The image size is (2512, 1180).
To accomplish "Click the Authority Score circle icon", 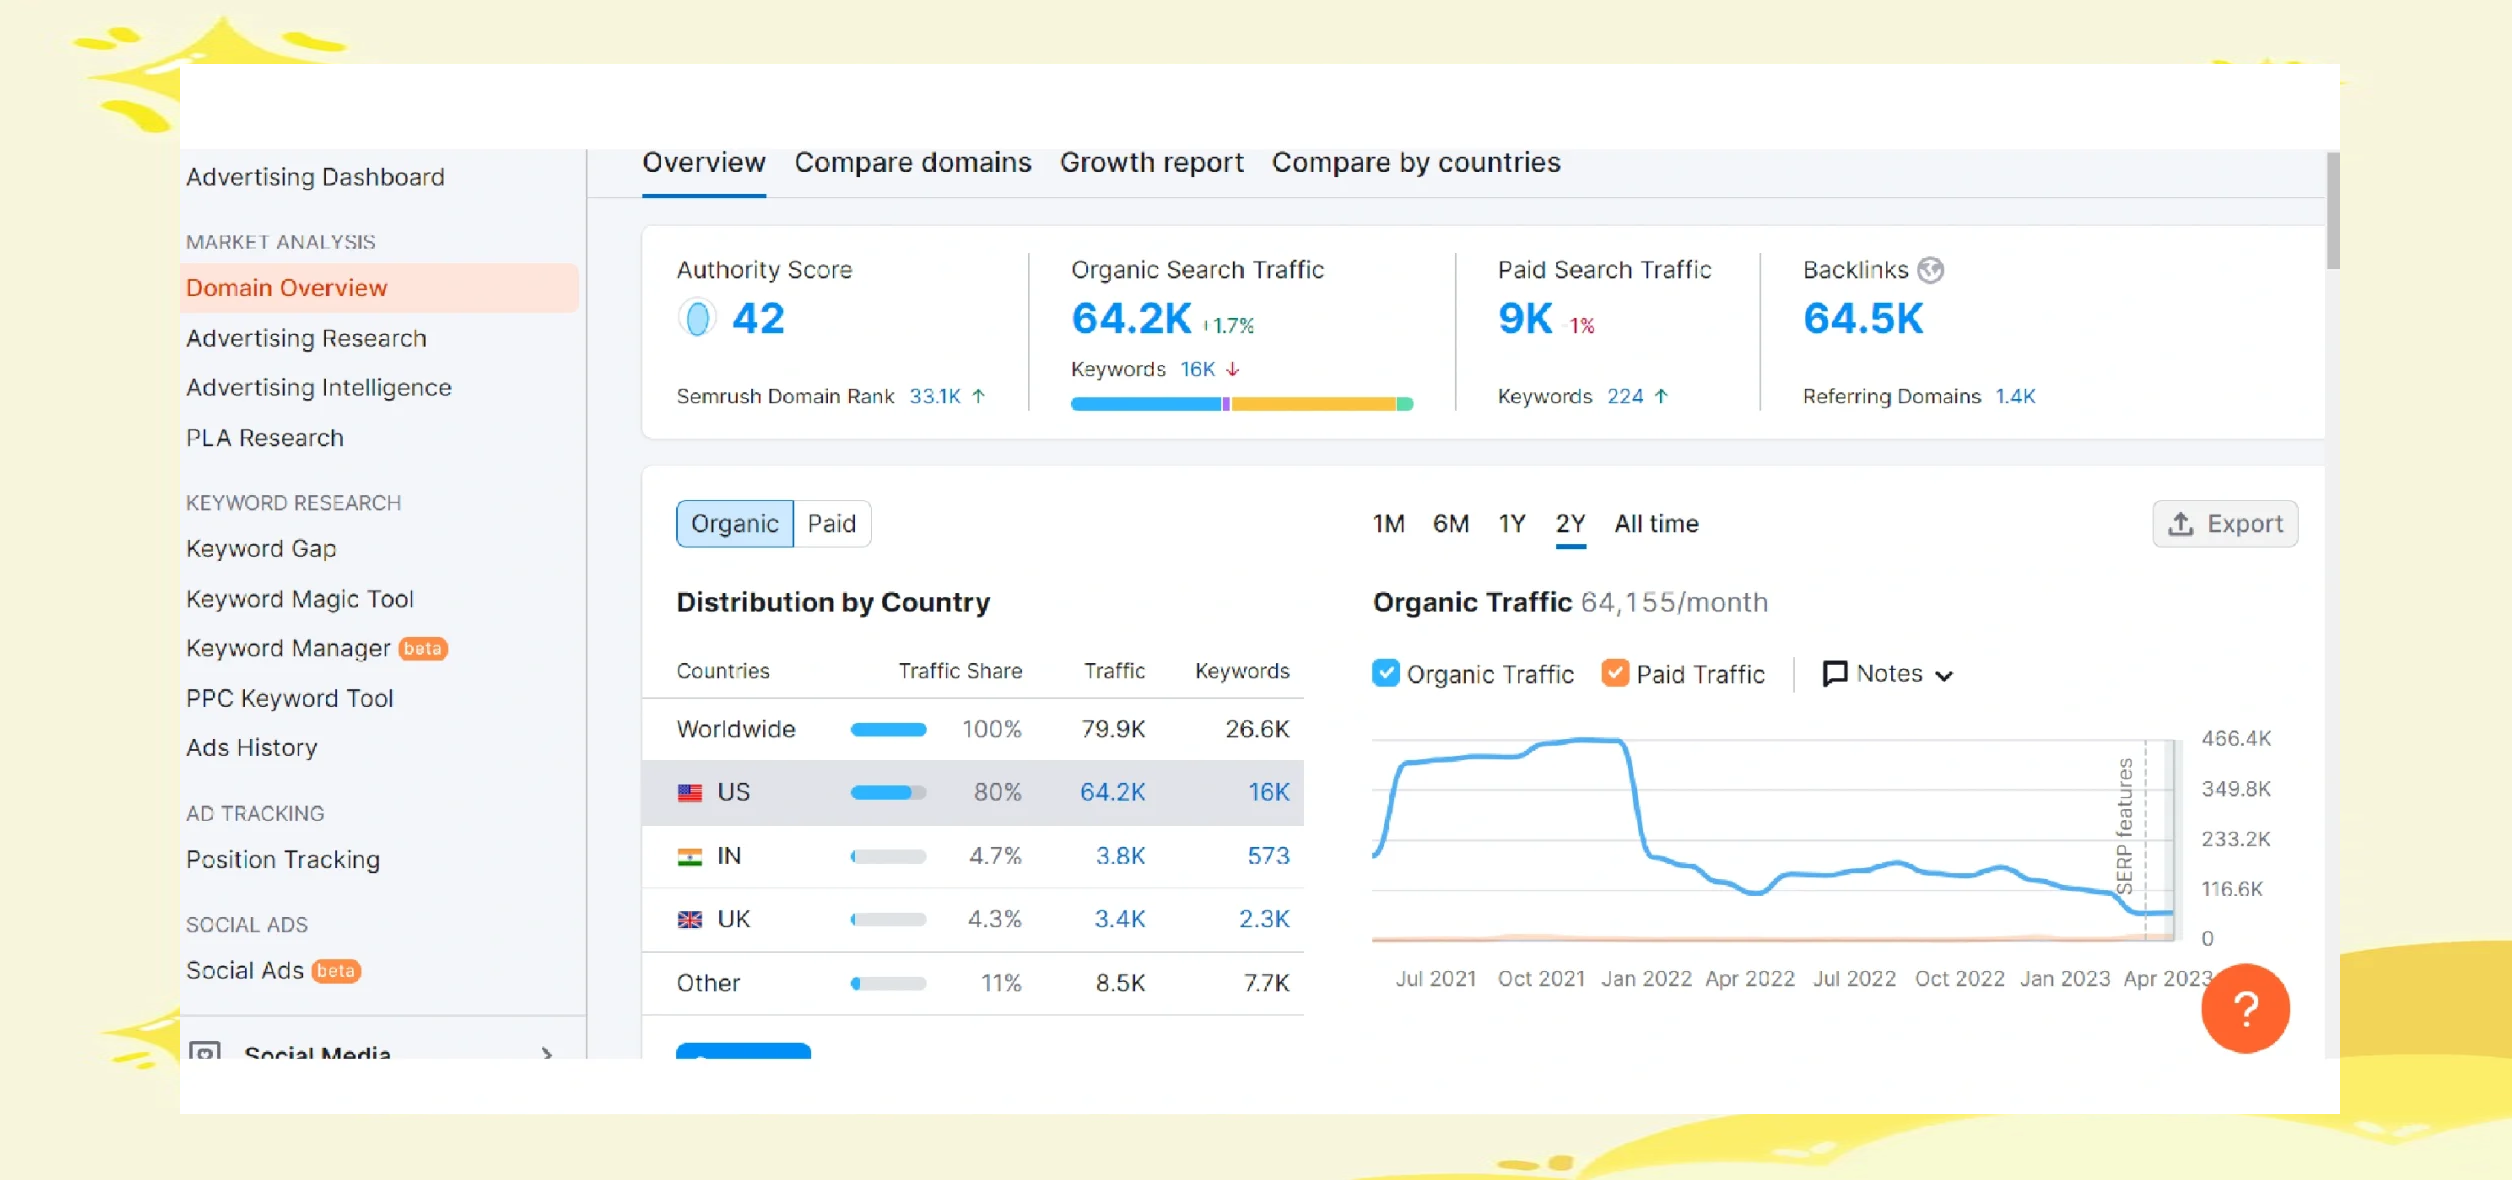I will pos(697,319).
